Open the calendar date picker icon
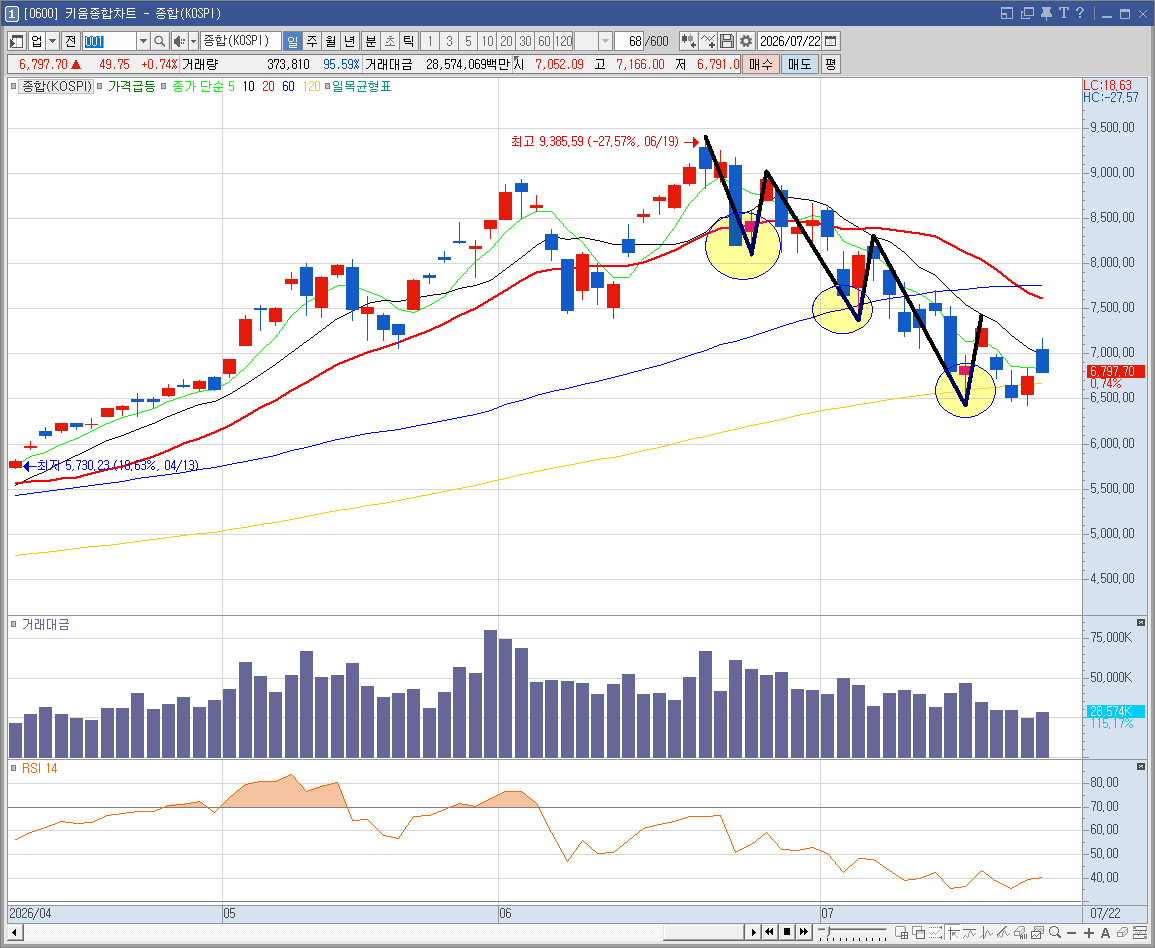The width and height of the screenshot is (1155, 948). (x=831, y=41)
